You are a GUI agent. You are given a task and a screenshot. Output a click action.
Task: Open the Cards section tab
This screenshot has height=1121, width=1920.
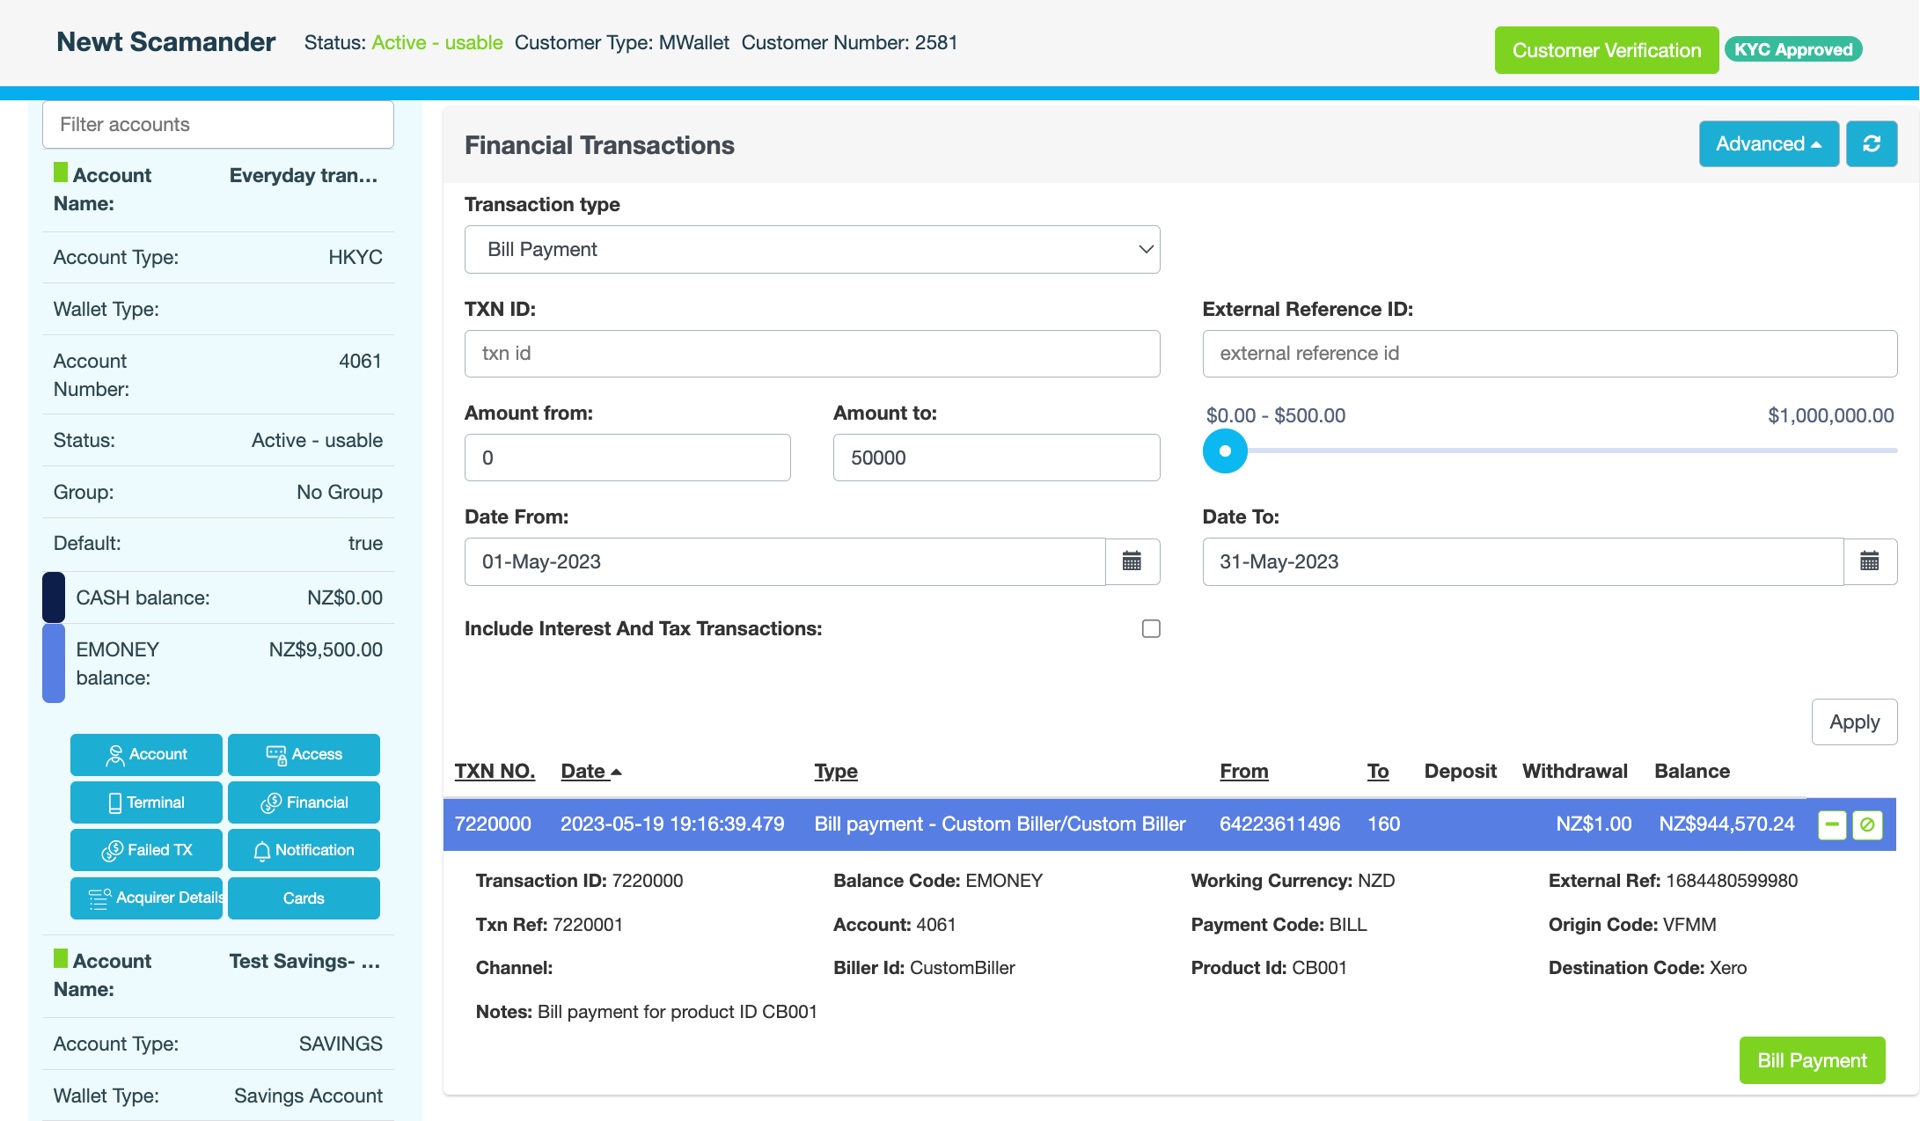(x=303, y=898)
